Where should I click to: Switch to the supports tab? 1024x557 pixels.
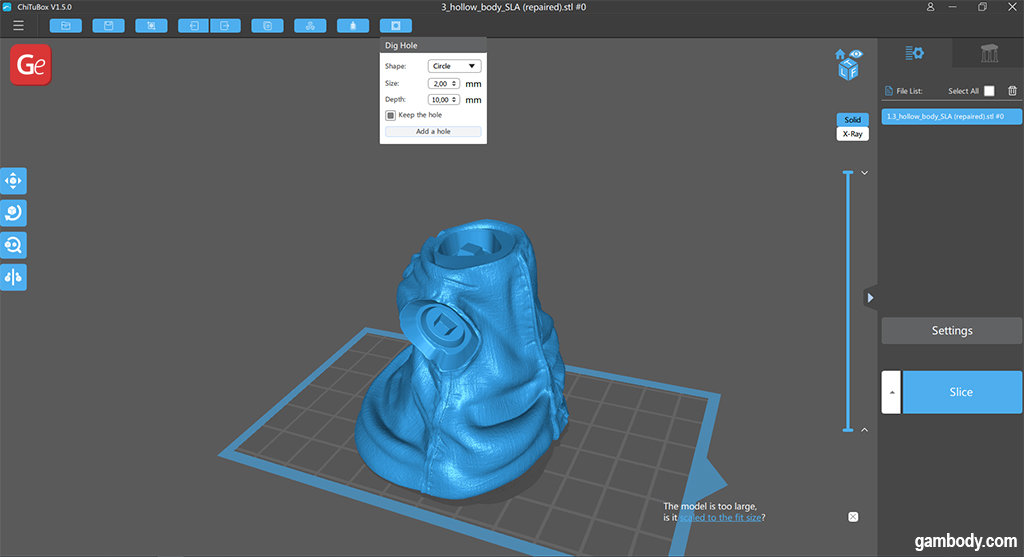coord(988,54)
